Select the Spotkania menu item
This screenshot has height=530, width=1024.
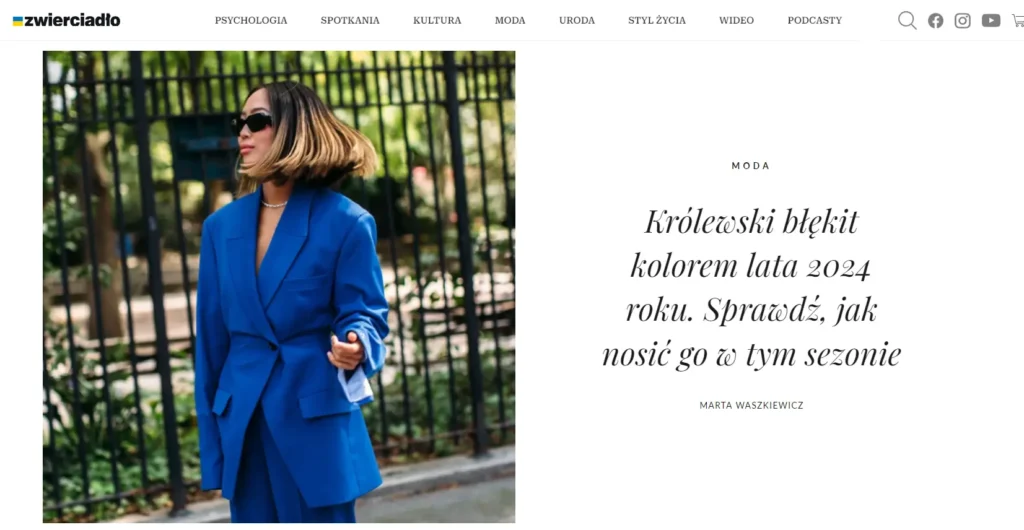[x=350, y=20]
